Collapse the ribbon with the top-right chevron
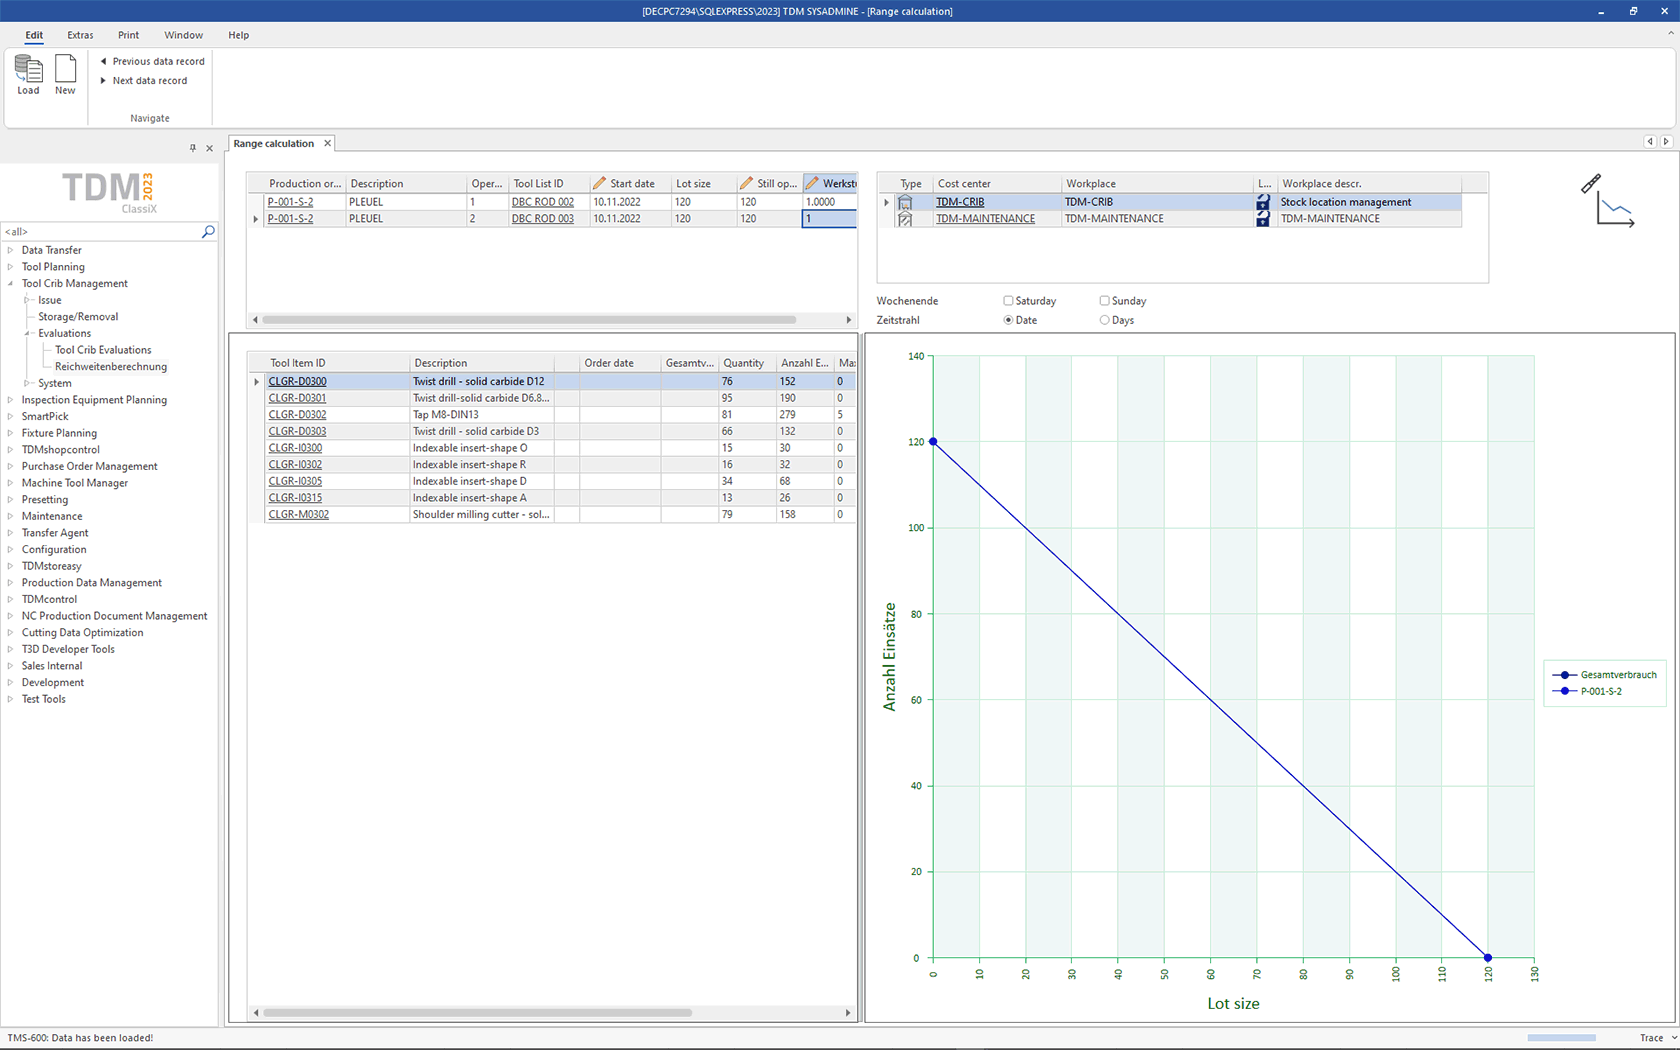Screen dimensions: 1680x1050 tap(1670, 33)
